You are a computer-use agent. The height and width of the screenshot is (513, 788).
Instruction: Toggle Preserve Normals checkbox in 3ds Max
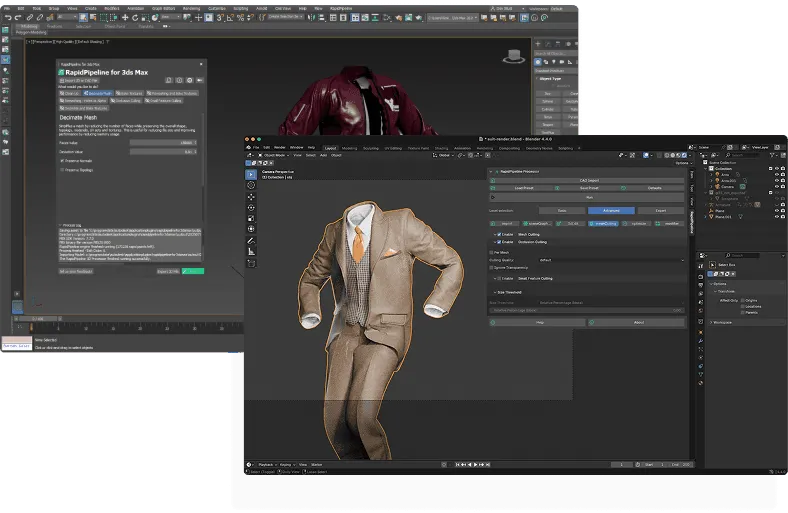click(x=62, y=160)
